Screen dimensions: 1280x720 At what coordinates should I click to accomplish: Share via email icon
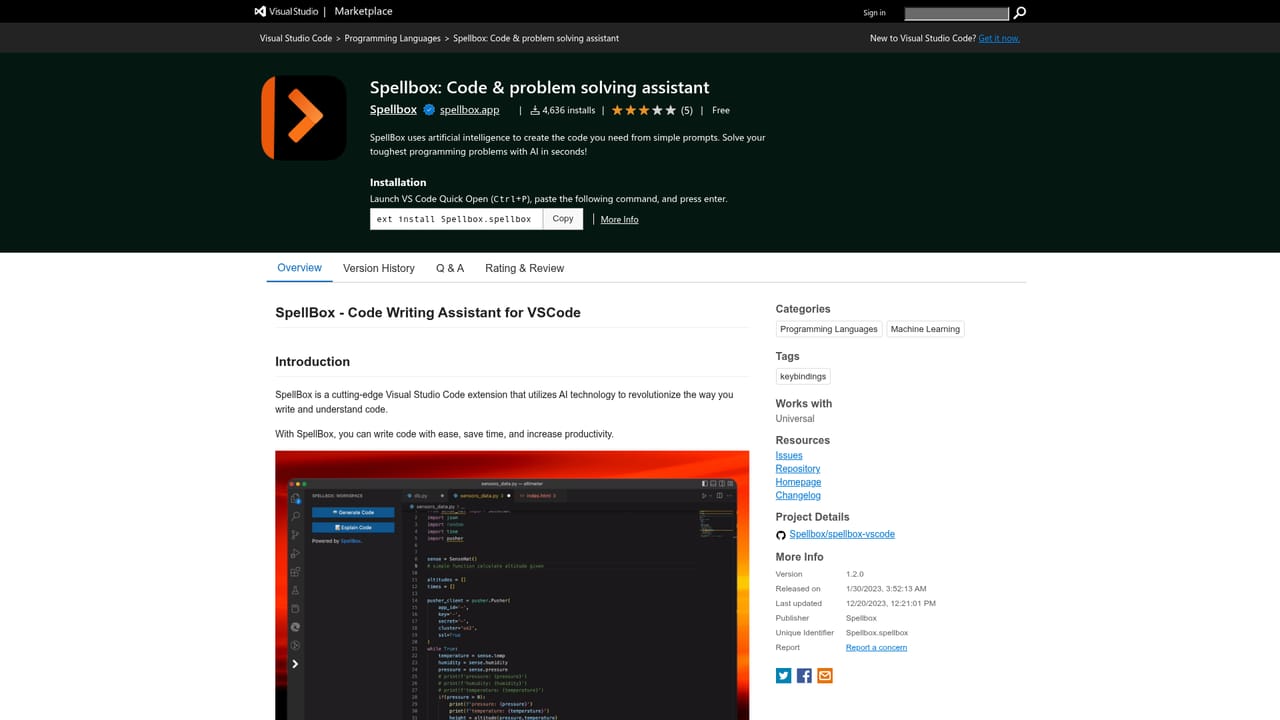click(x=825, y=676)
